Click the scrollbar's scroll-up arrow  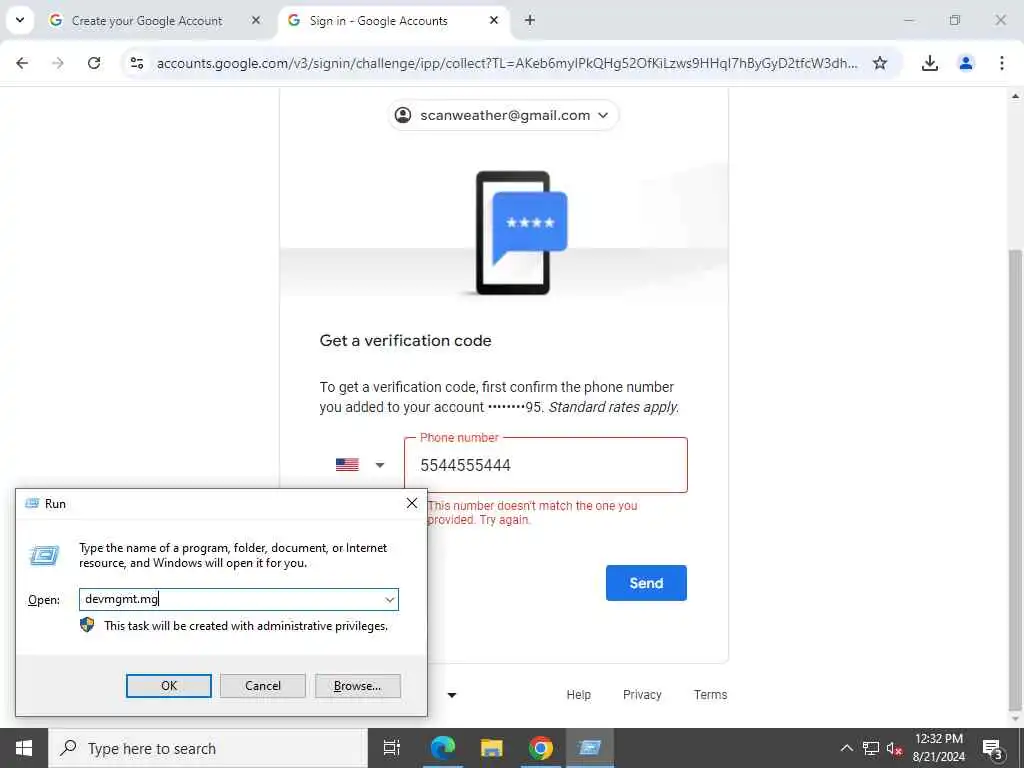tap(1016, 96)
